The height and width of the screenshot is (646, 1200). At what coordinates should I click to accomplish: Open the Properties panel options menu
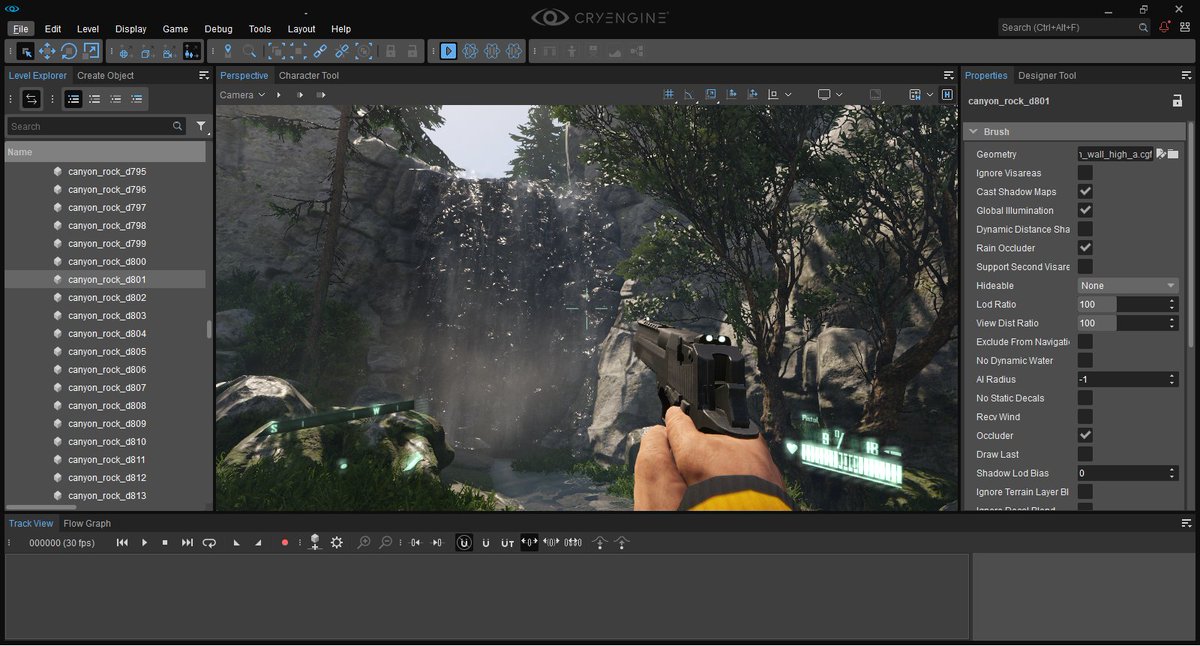[1186, 75]
